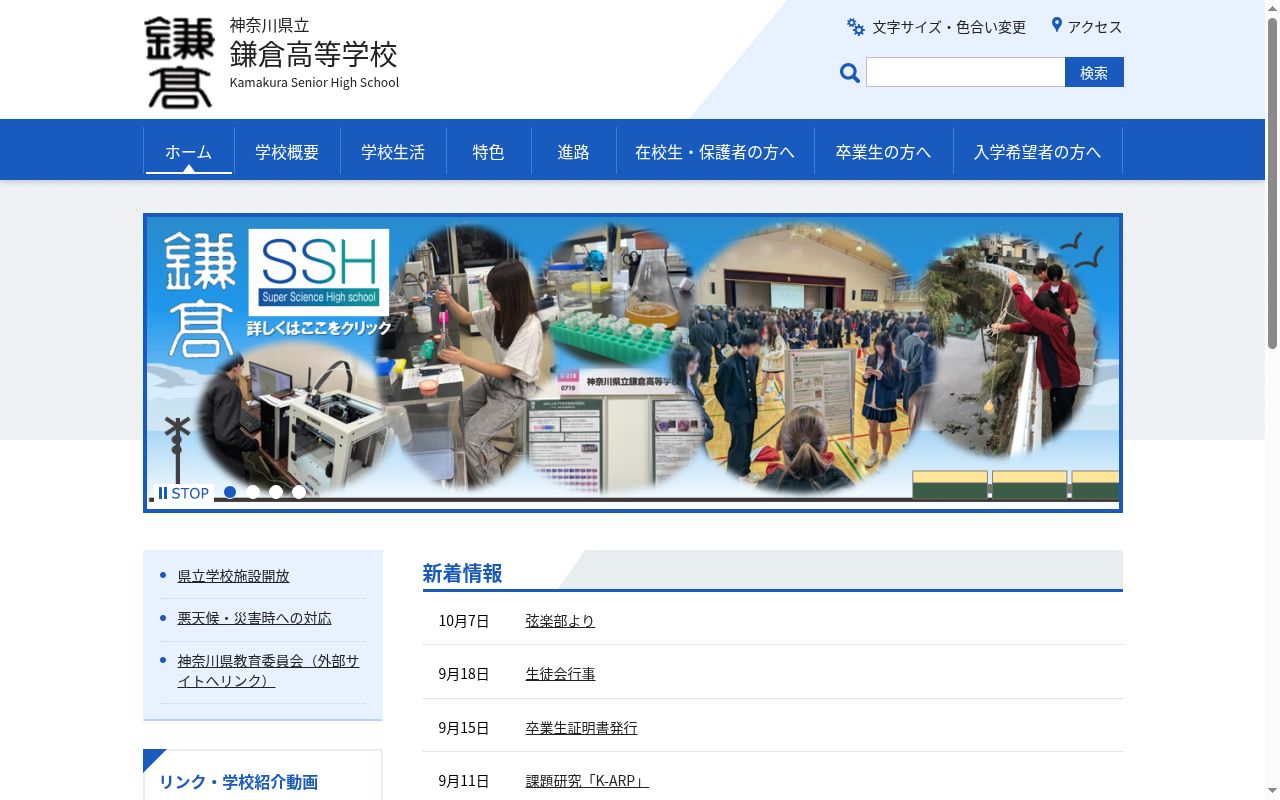This screenshot has height=800, width=1280.
Task: Click the 9月11日 news date
Action: pos(464,781)
